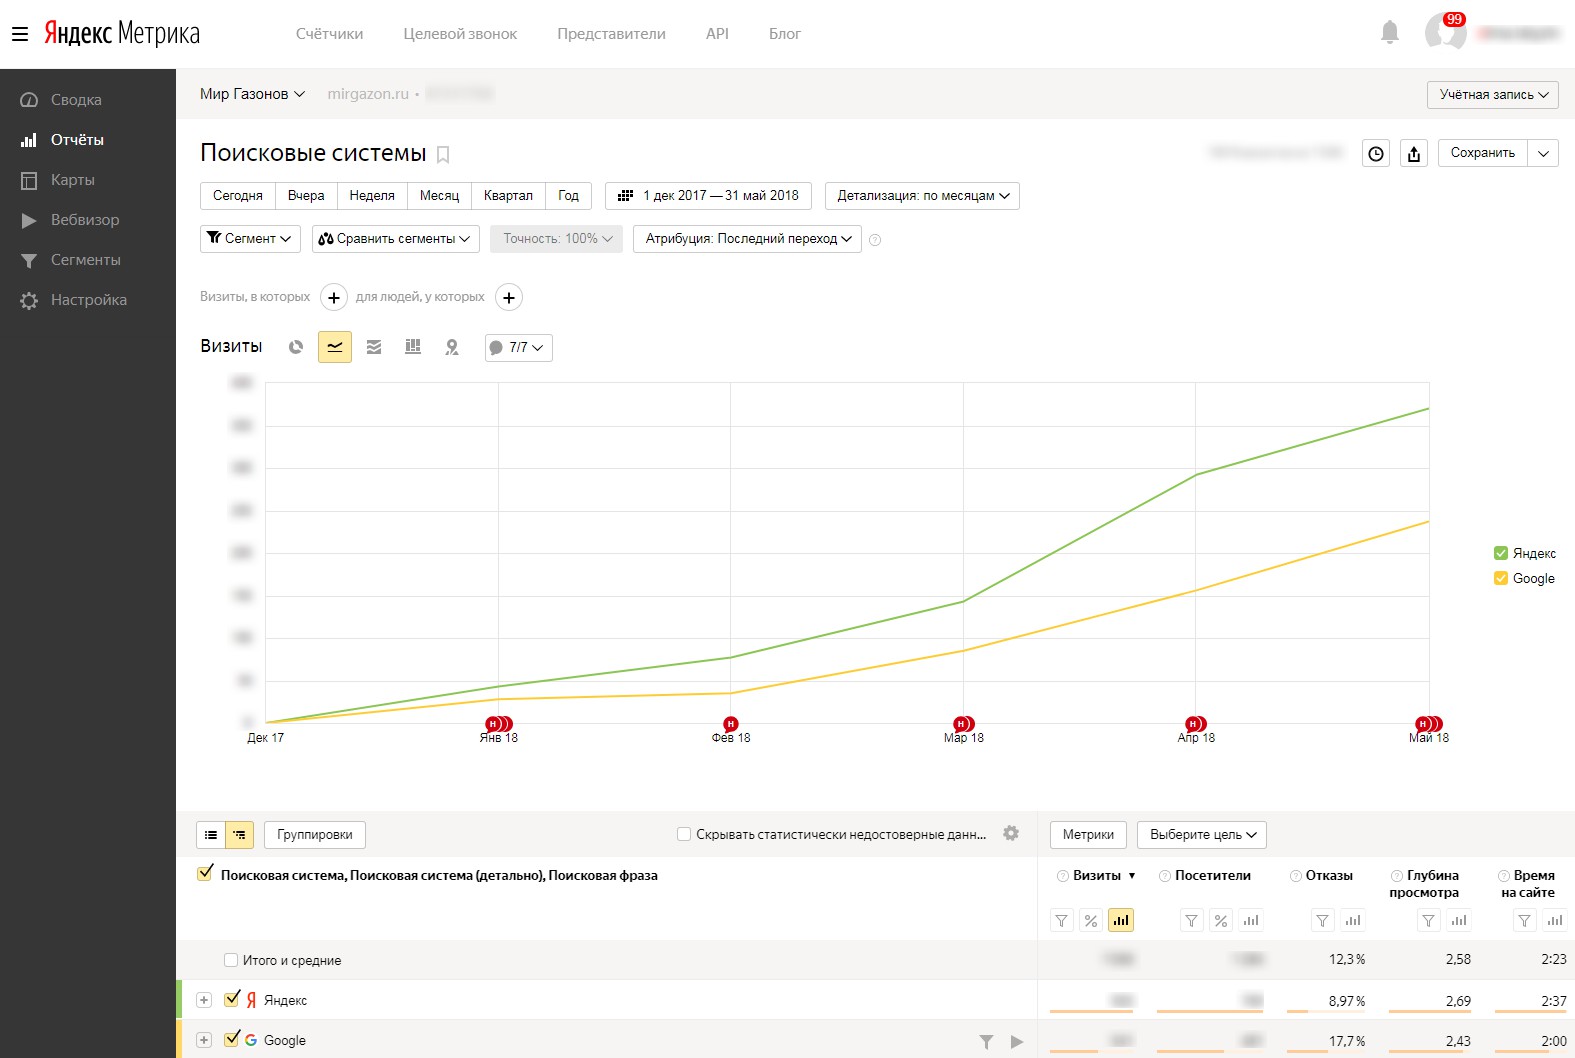Screen dimensions: 1575x1058
Task: Click the help icon beside Атрибуция
Action: 875,240
